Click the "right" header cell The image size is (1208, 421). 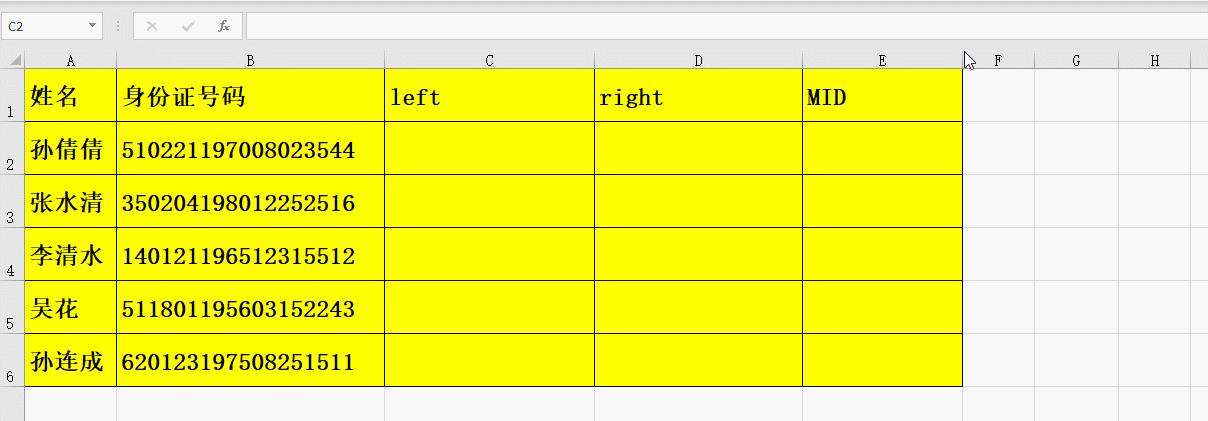click(698, 97)
